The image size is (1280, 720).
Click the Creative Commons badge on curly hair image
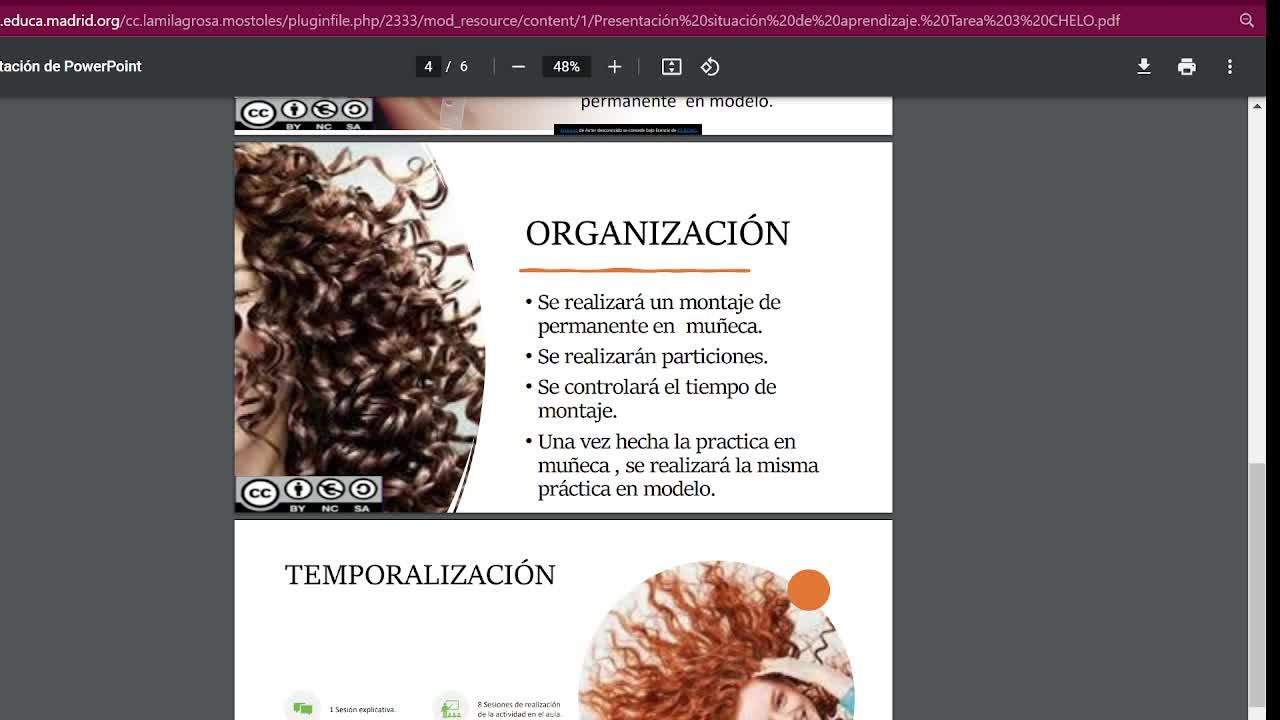(309, 494)
